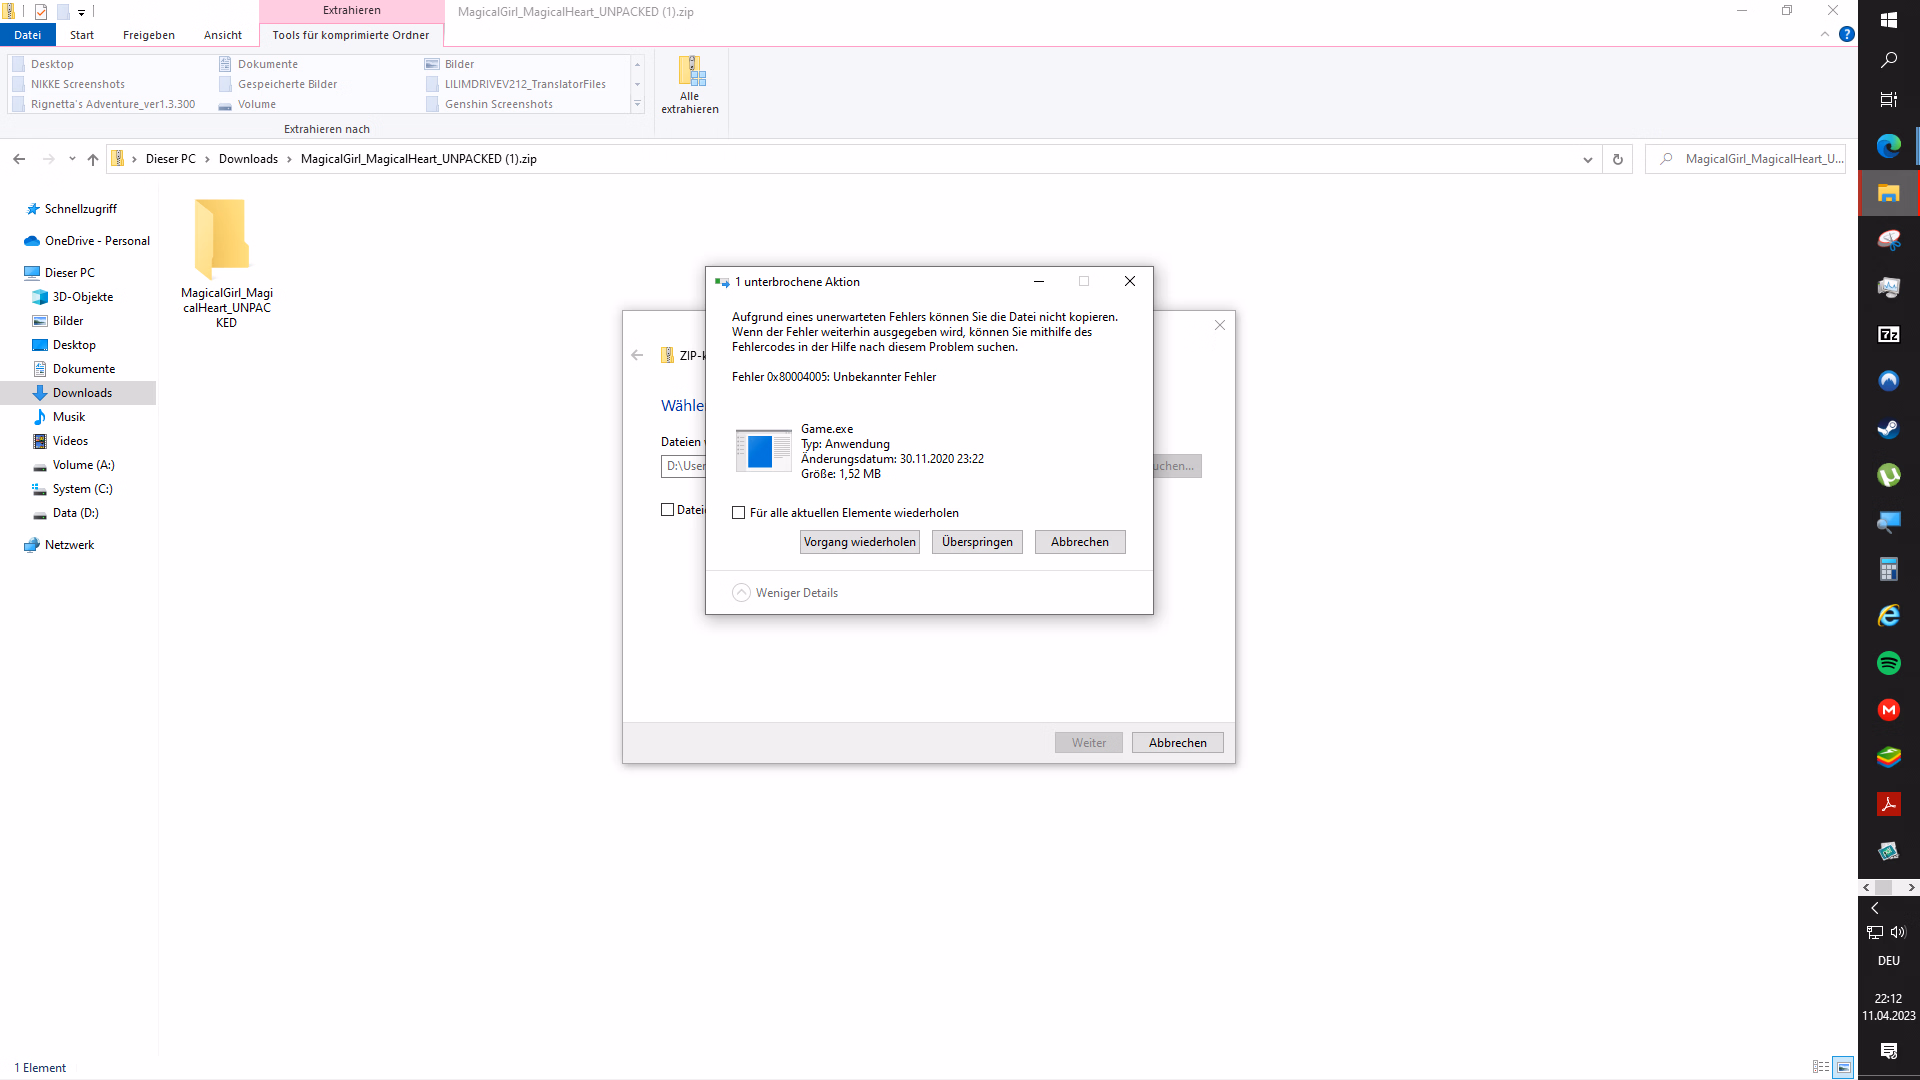Viewport: 1920px width, 1080px height.
Task: Select Downloads in the navigation pane
Action: click(x=82, y=393)
